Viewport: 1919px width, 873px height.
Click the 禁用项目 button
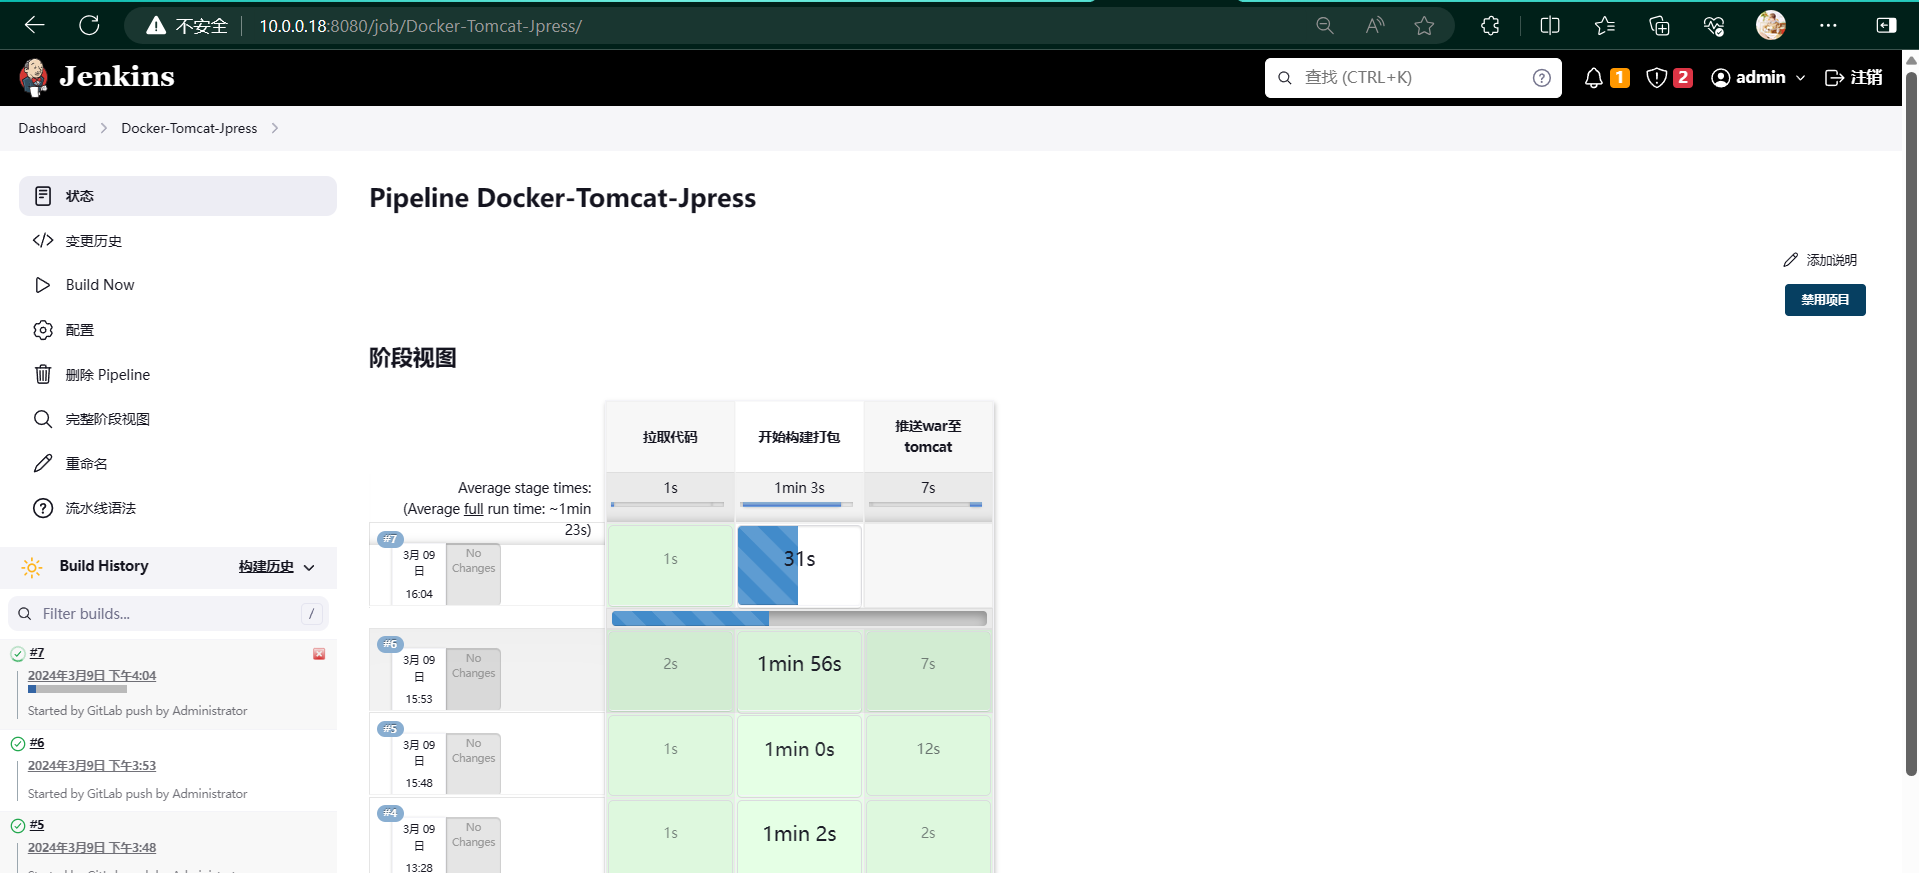[x=1825, y=300]
